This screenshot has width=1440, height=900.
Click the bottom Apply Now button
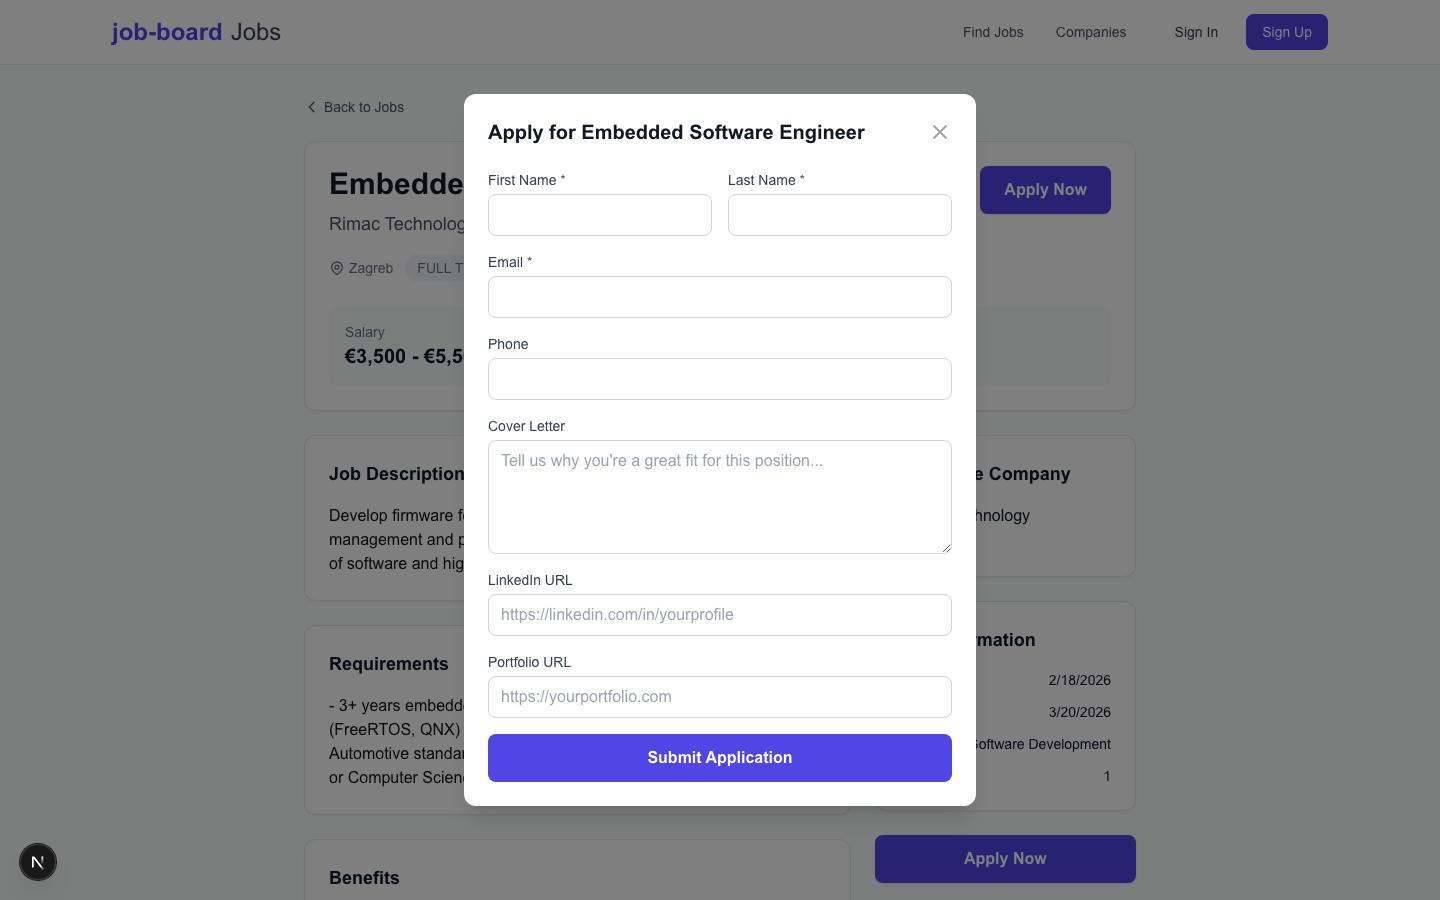(x=1004, y=858)
